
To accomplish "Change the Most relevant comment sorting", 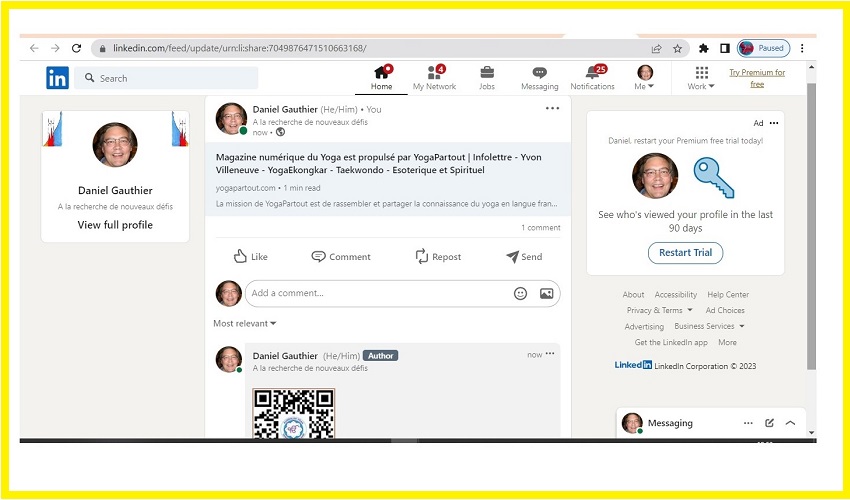I will pyautogui.click(x=245, y=323).
